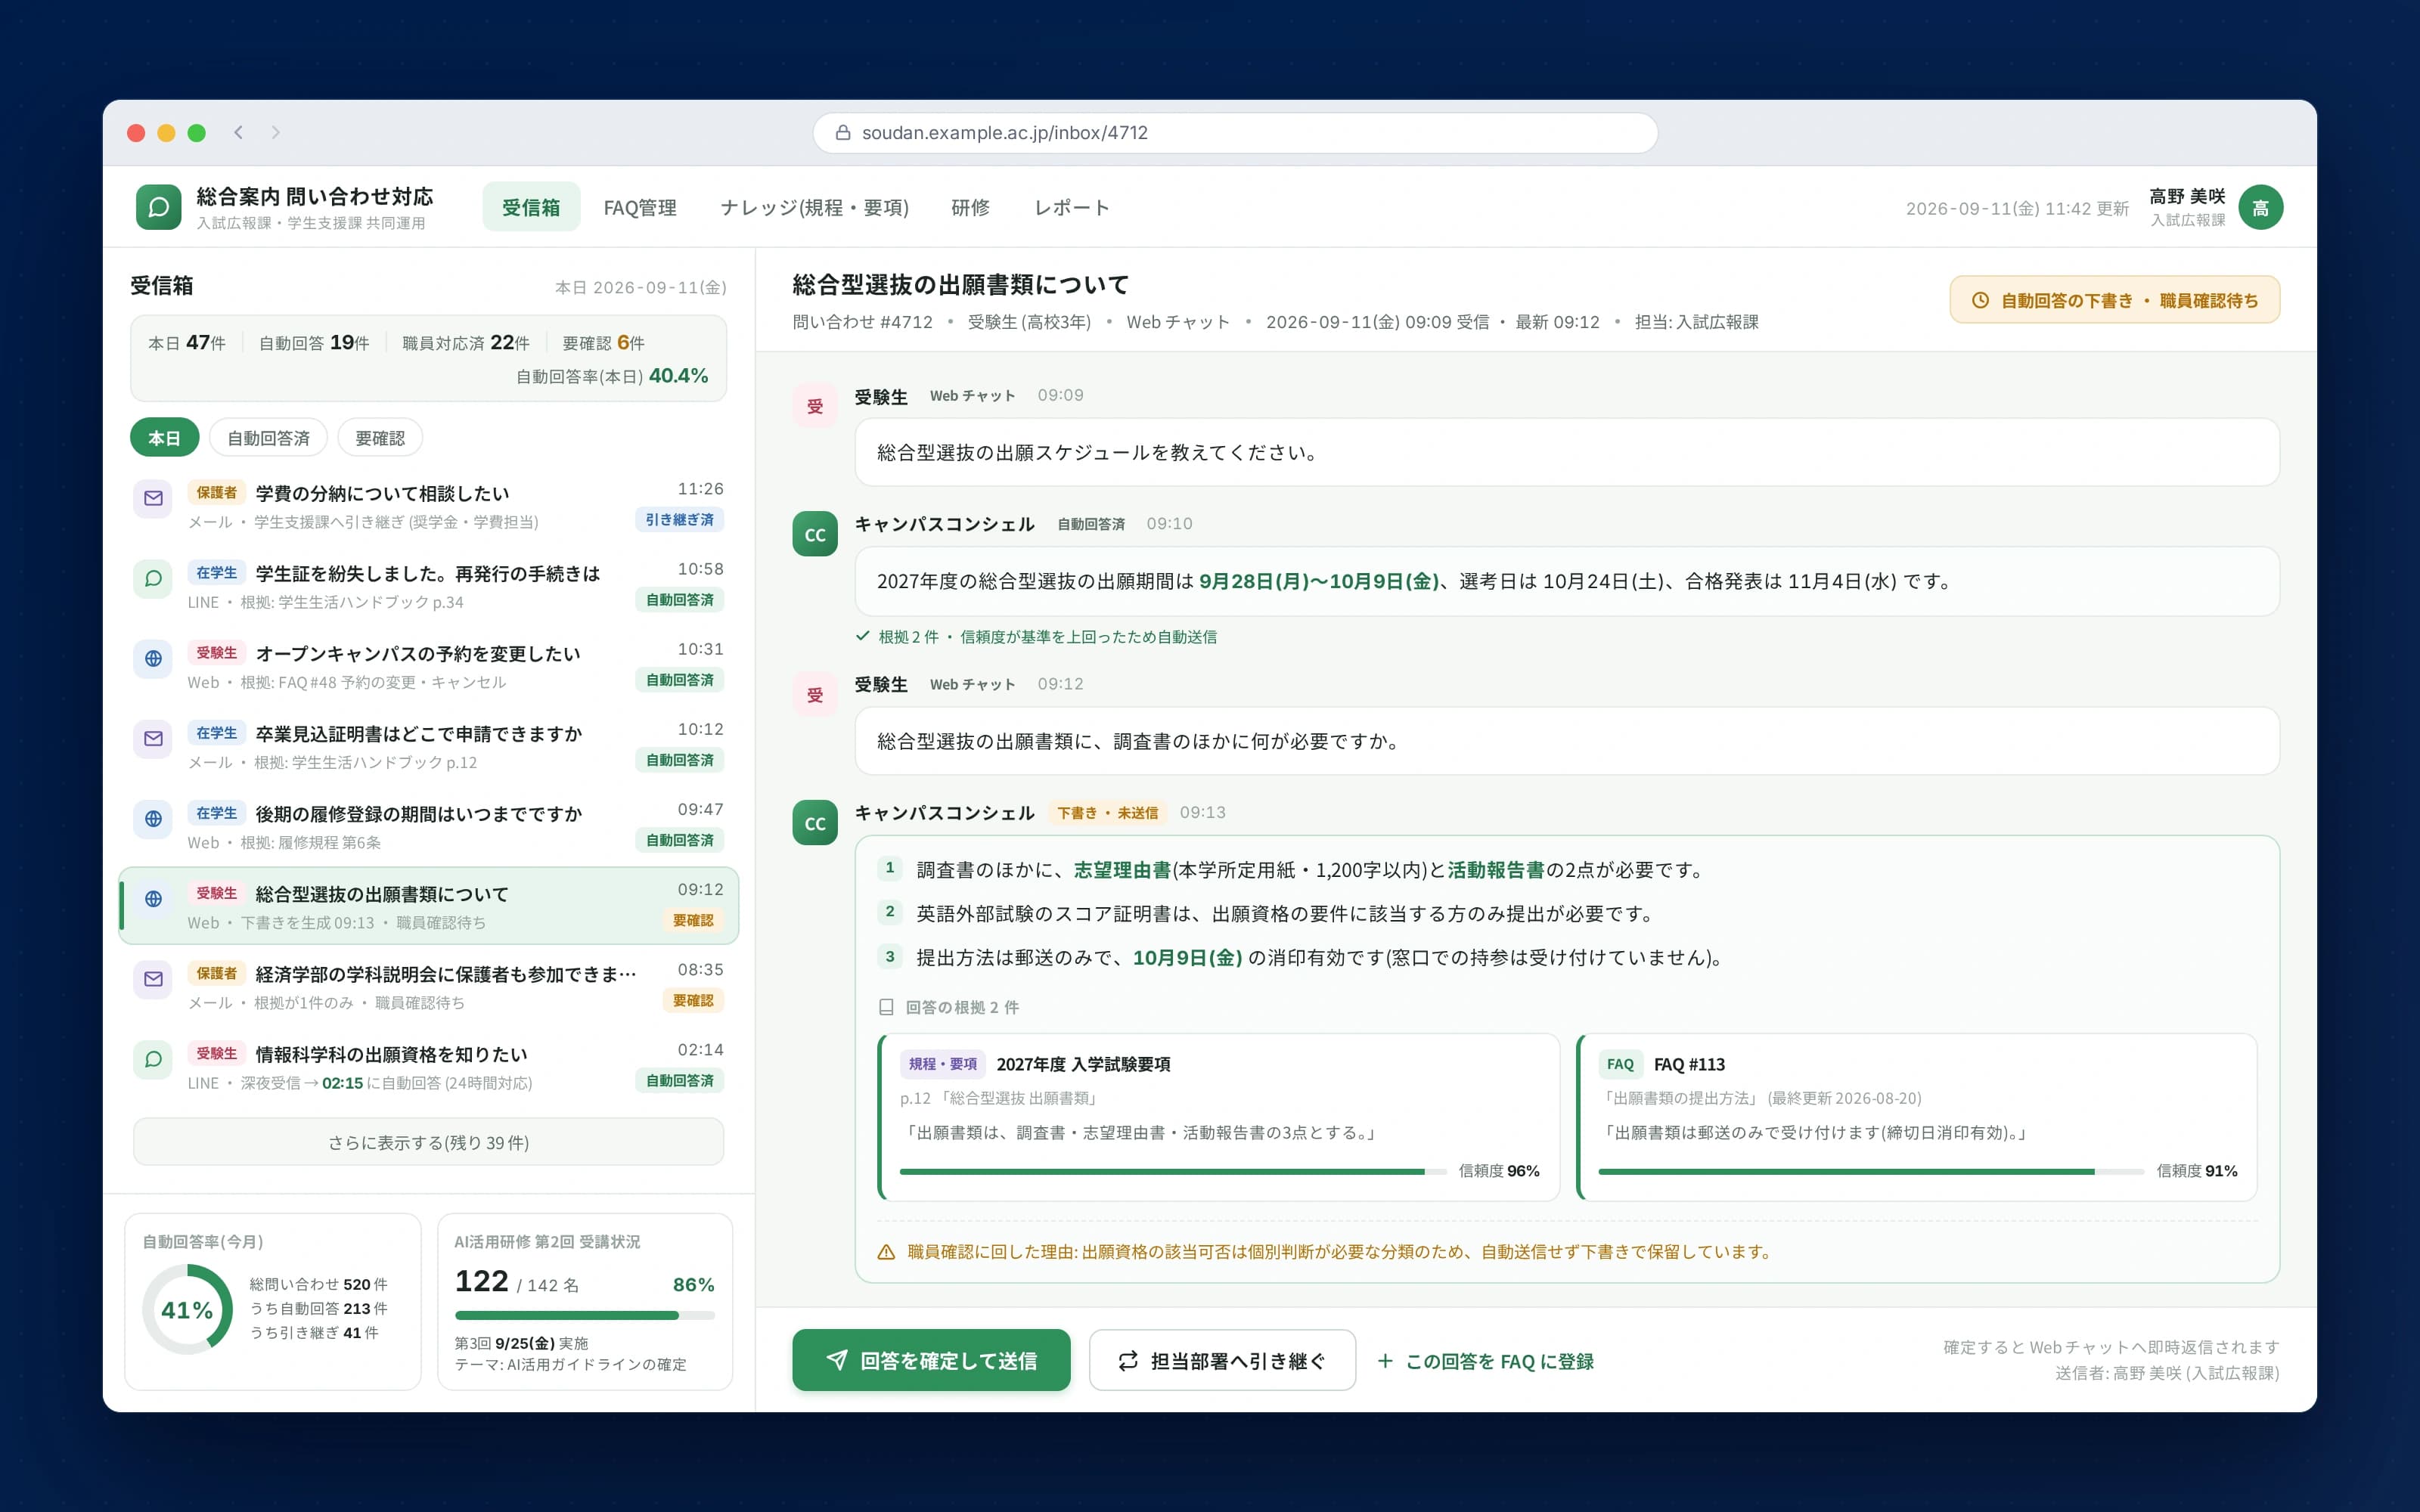Image resolution: width=2420 pixels, height=1512 pixels.
Task: Click the warning triangle beside 職員確認に回した理由
Action: (886, 1252)
